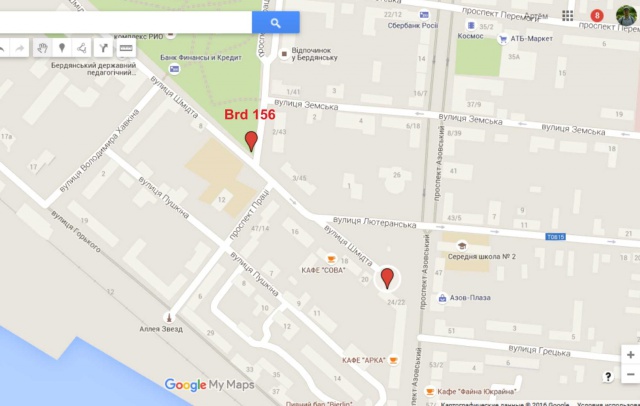This screenshot has width=640, height=406.
Task: Open the user account avatar
Action: pyautogui.click(x=626, y=16)
